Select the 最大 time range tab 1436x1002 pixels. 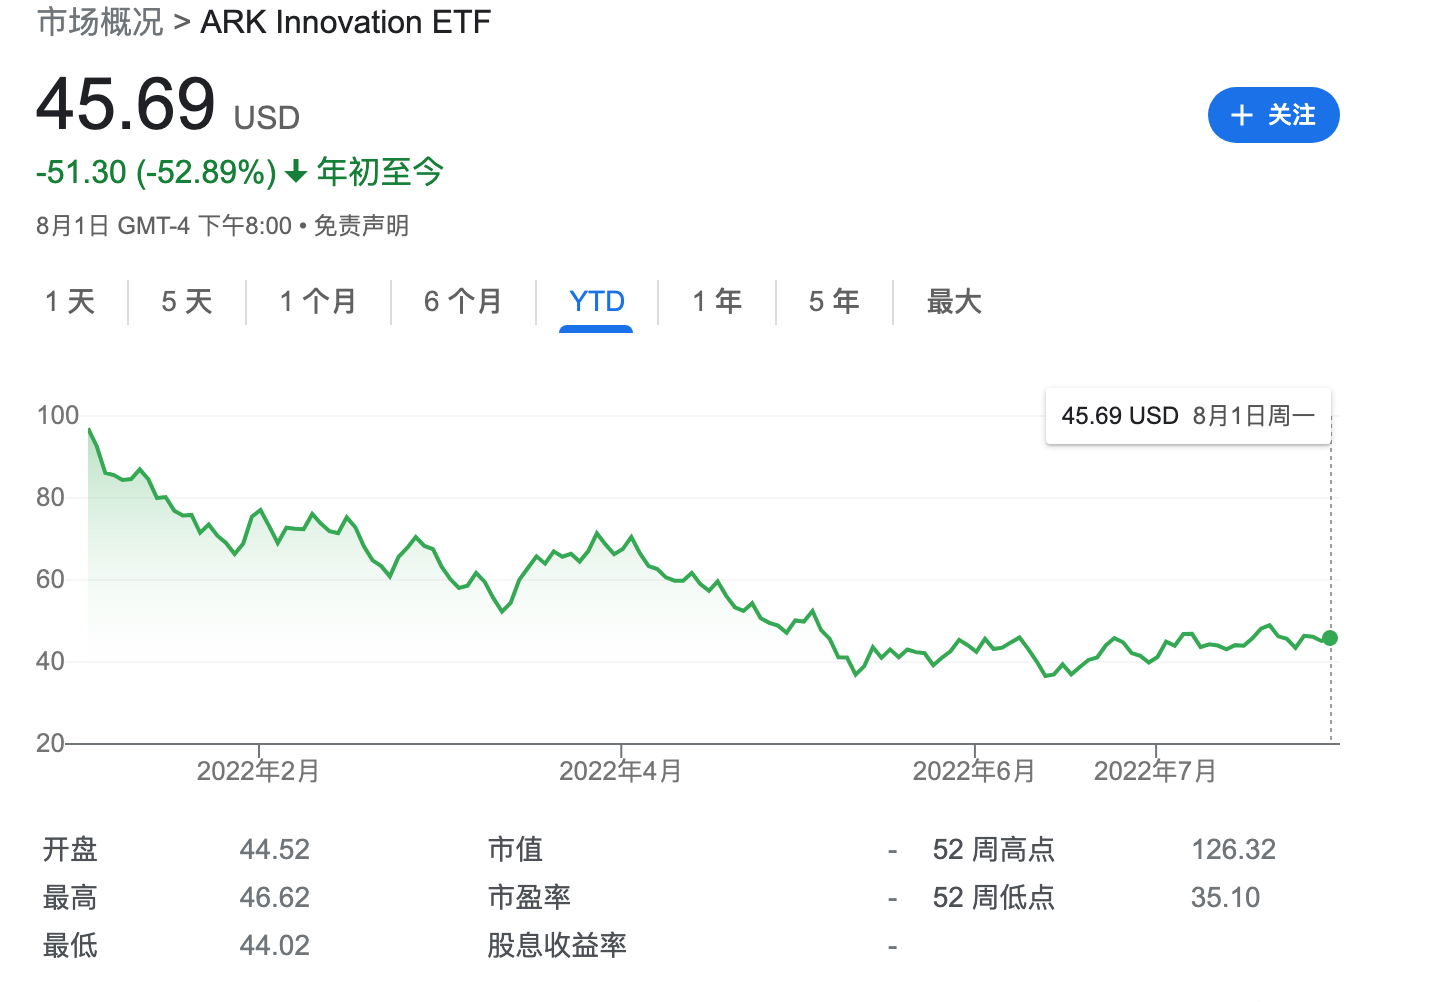coord(954,301)
